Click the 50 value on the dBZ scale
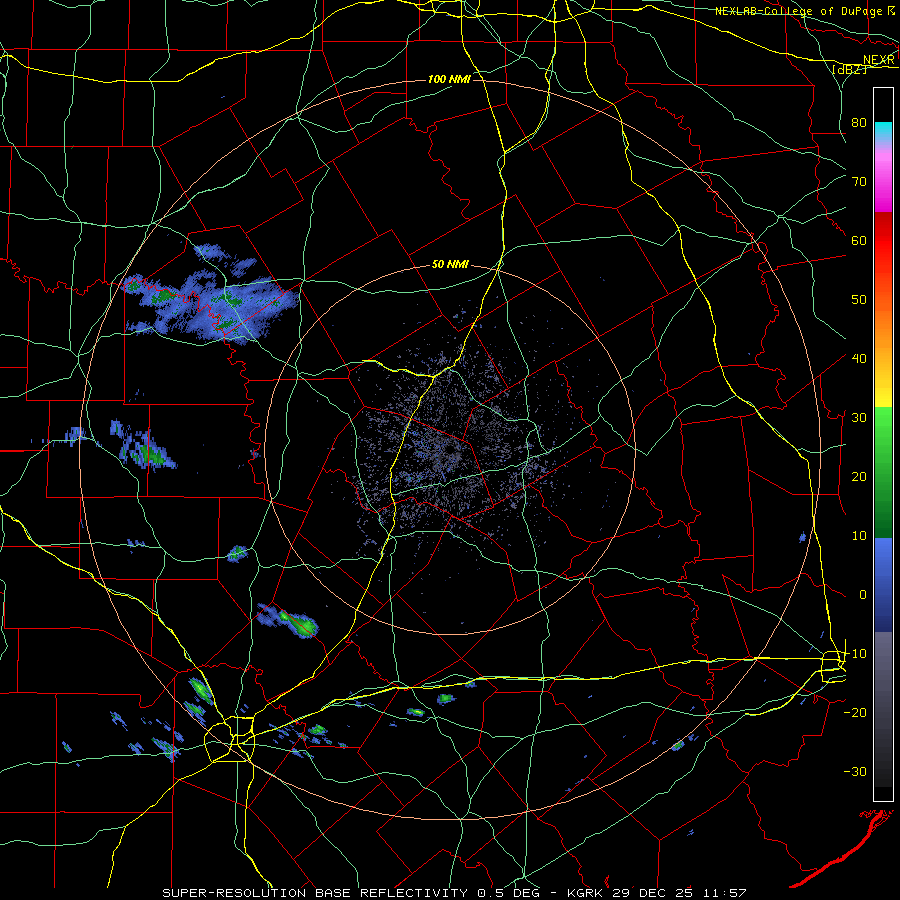The width and height of the screenshot is (900, 900). pyautogui.click(x=859, y=300)
